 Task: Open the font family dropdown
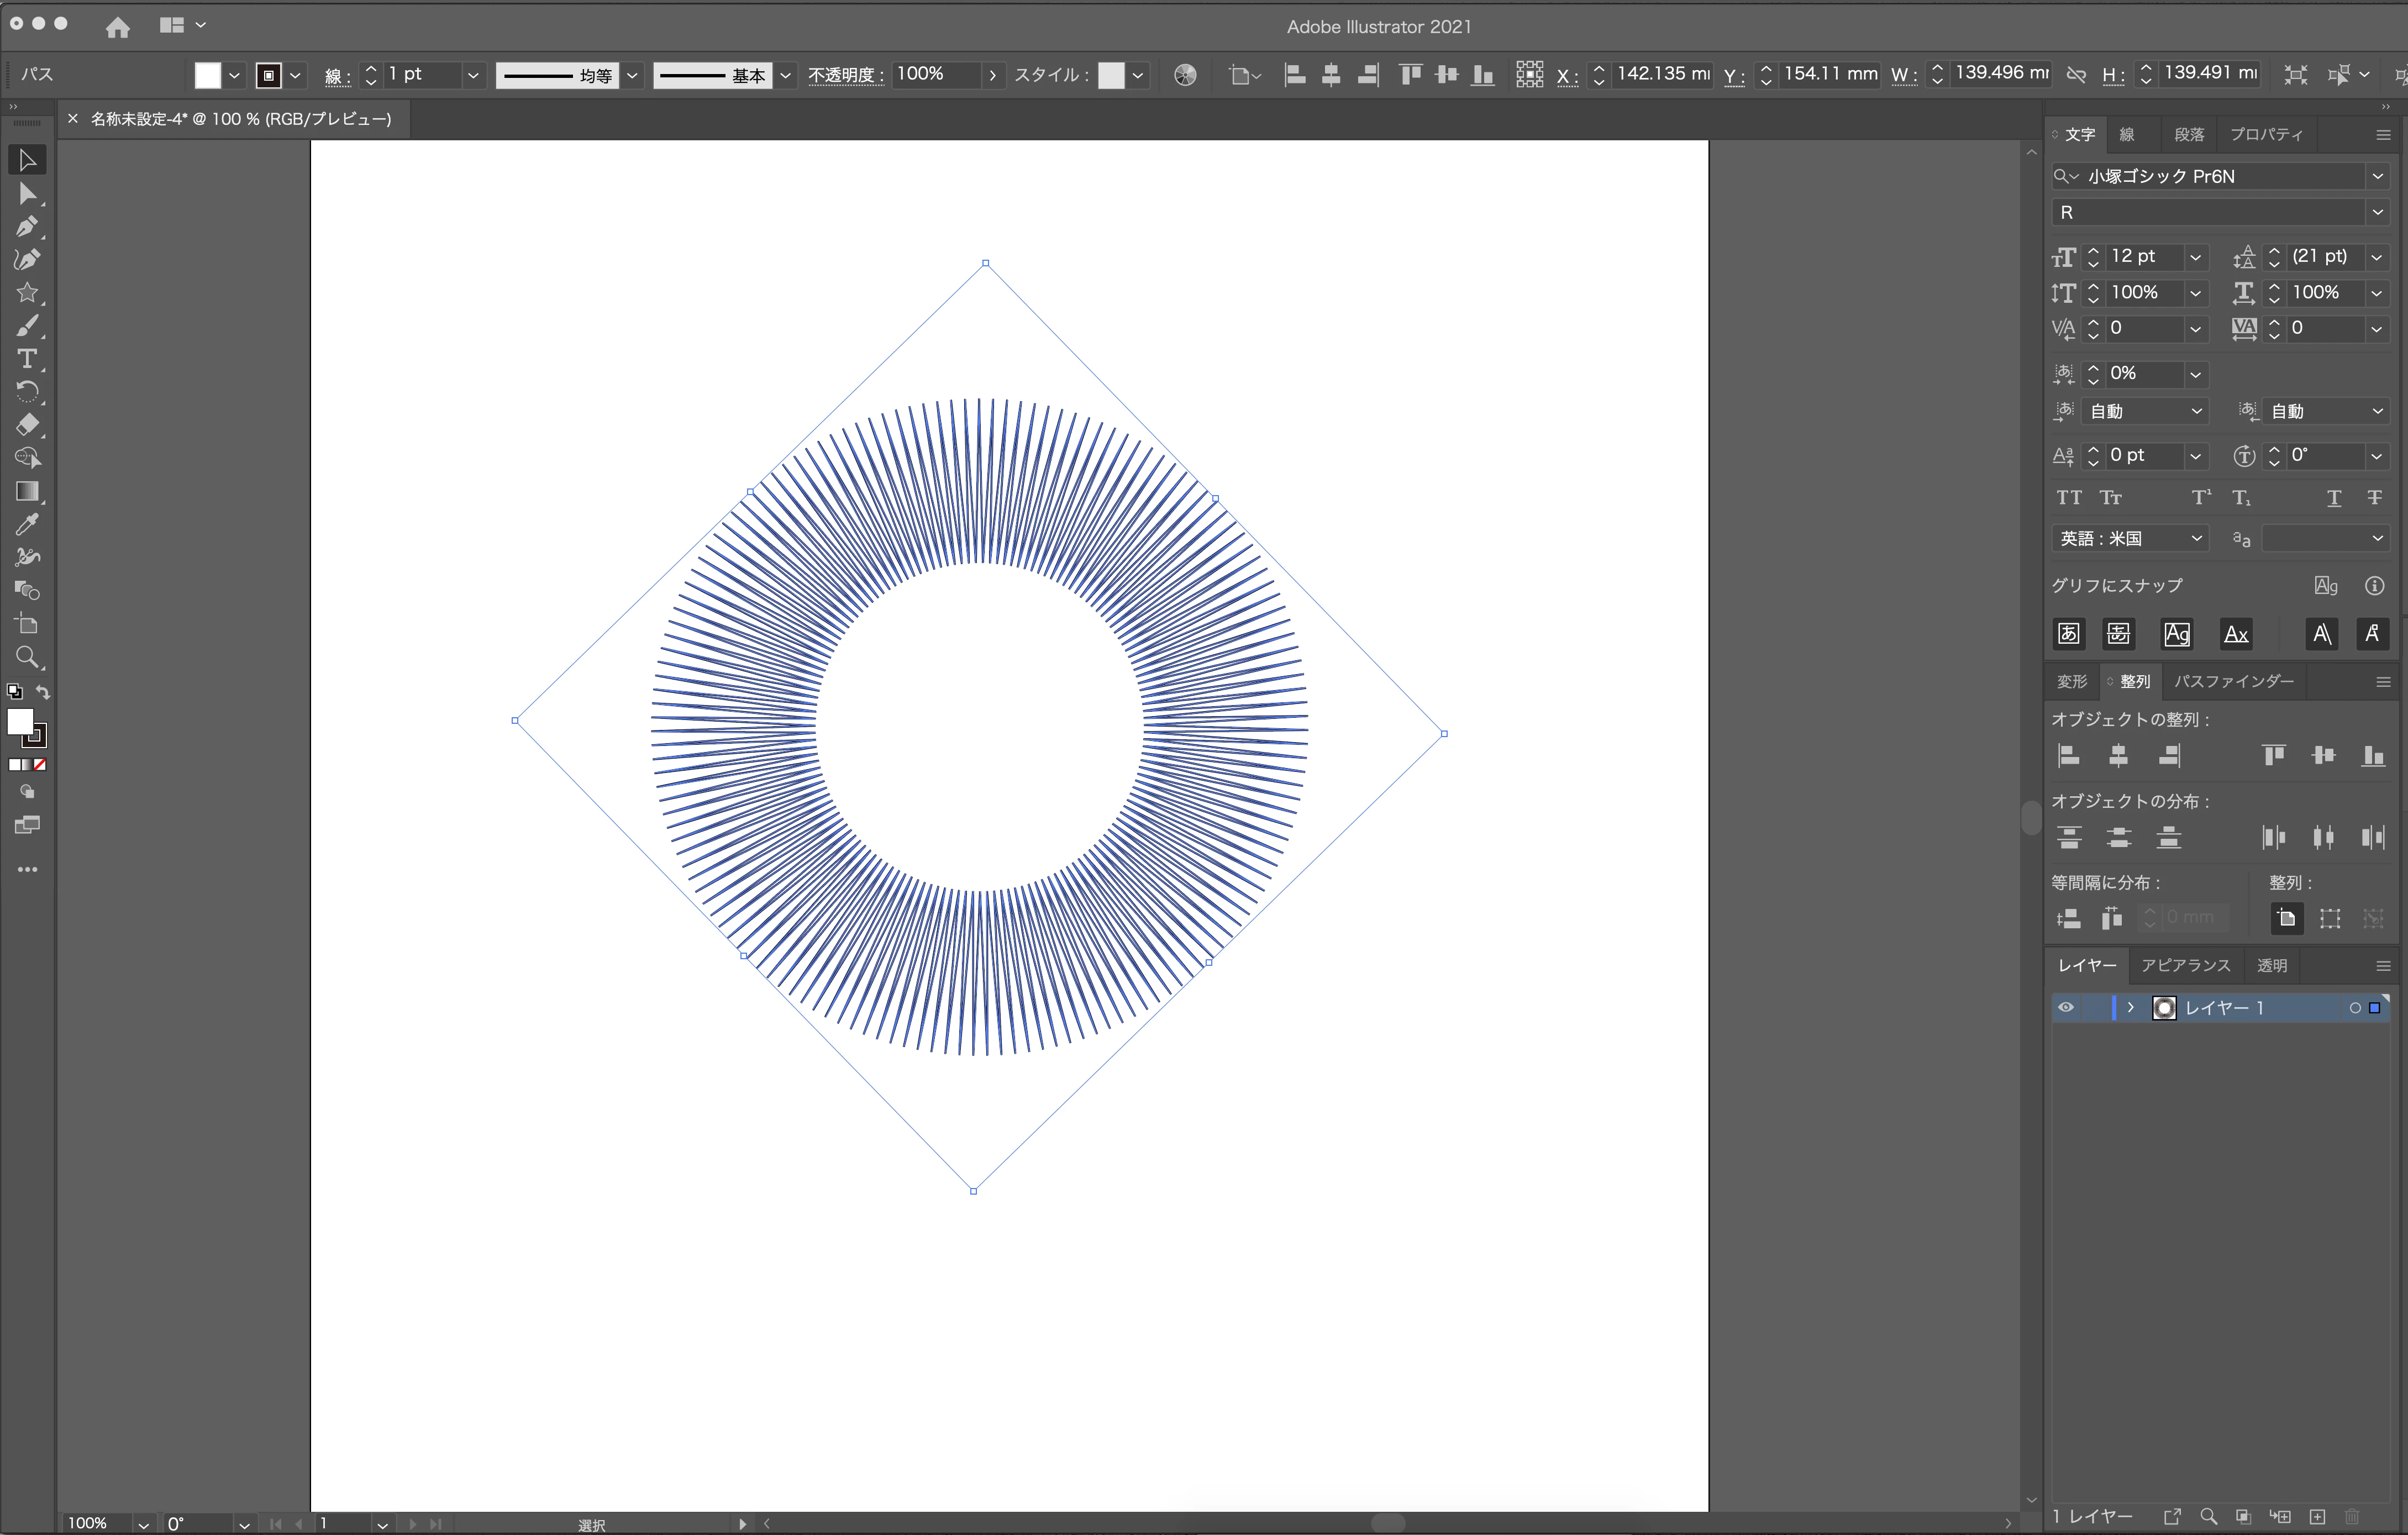coord(2377,177)
